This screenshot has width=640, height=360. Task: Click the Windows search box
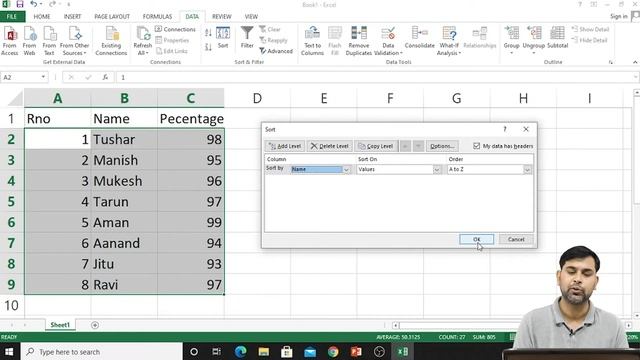point(101,351)
